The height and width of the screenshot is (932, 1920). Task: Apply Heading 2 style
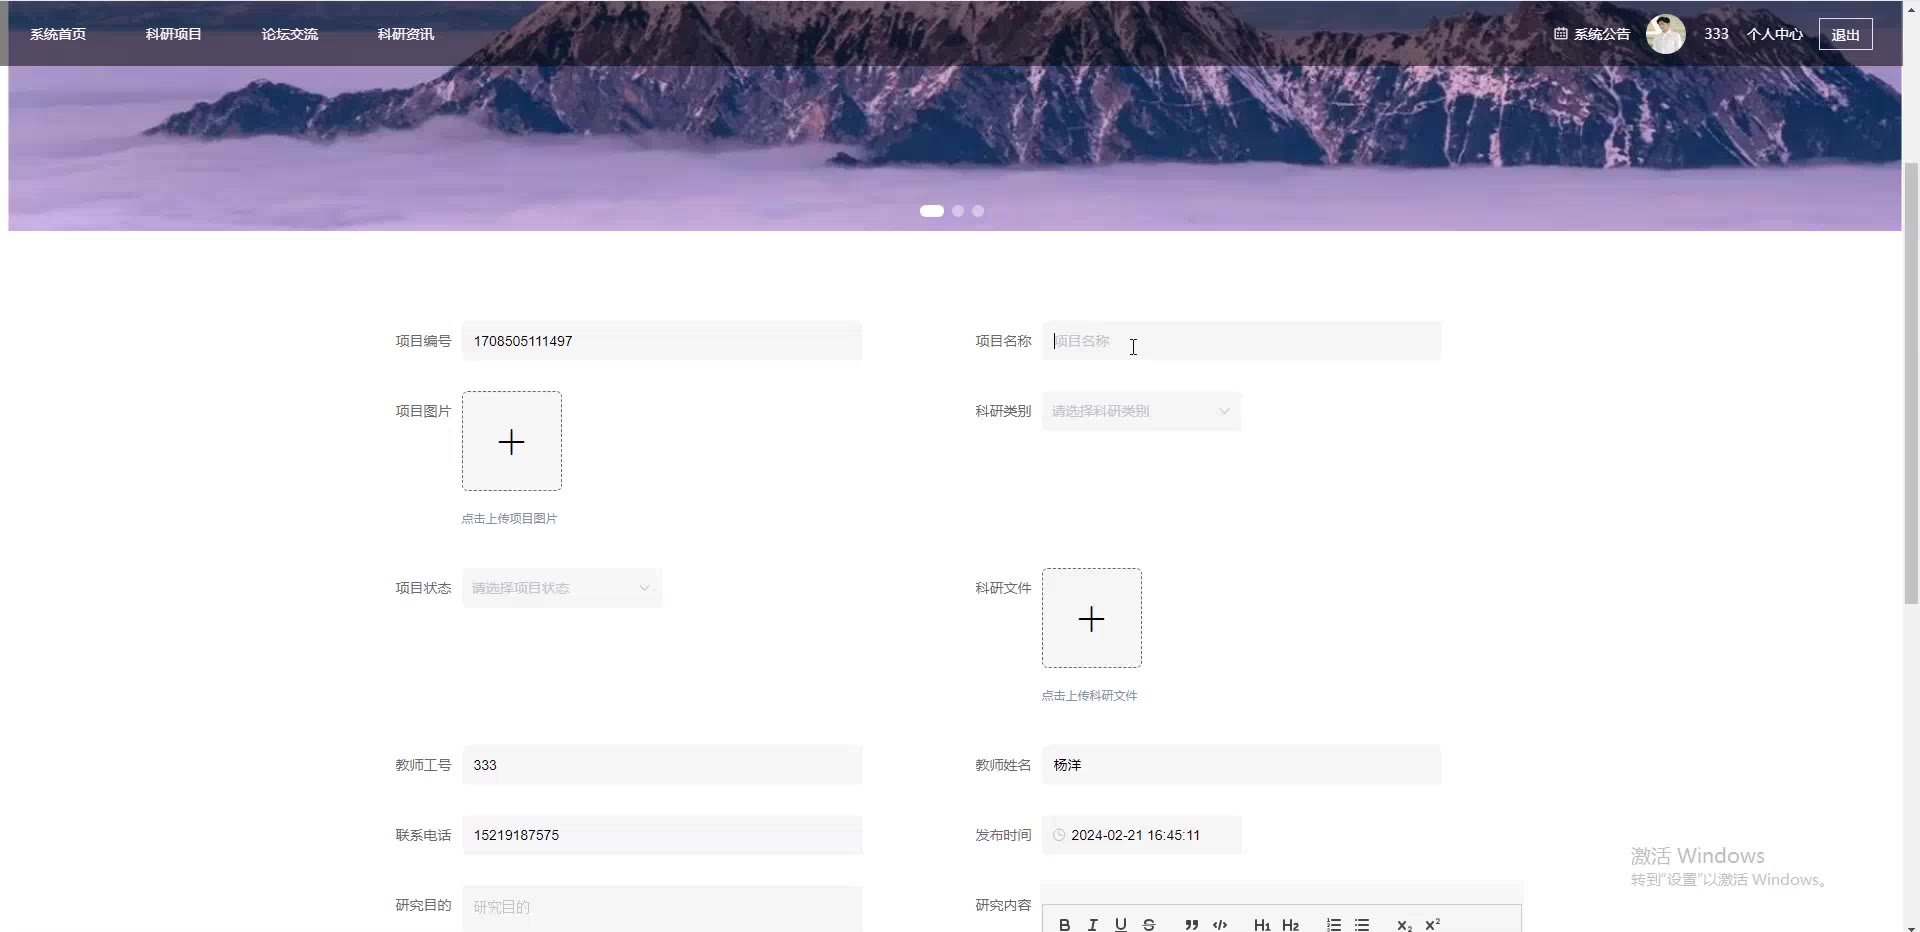[x=1290, y=925]
